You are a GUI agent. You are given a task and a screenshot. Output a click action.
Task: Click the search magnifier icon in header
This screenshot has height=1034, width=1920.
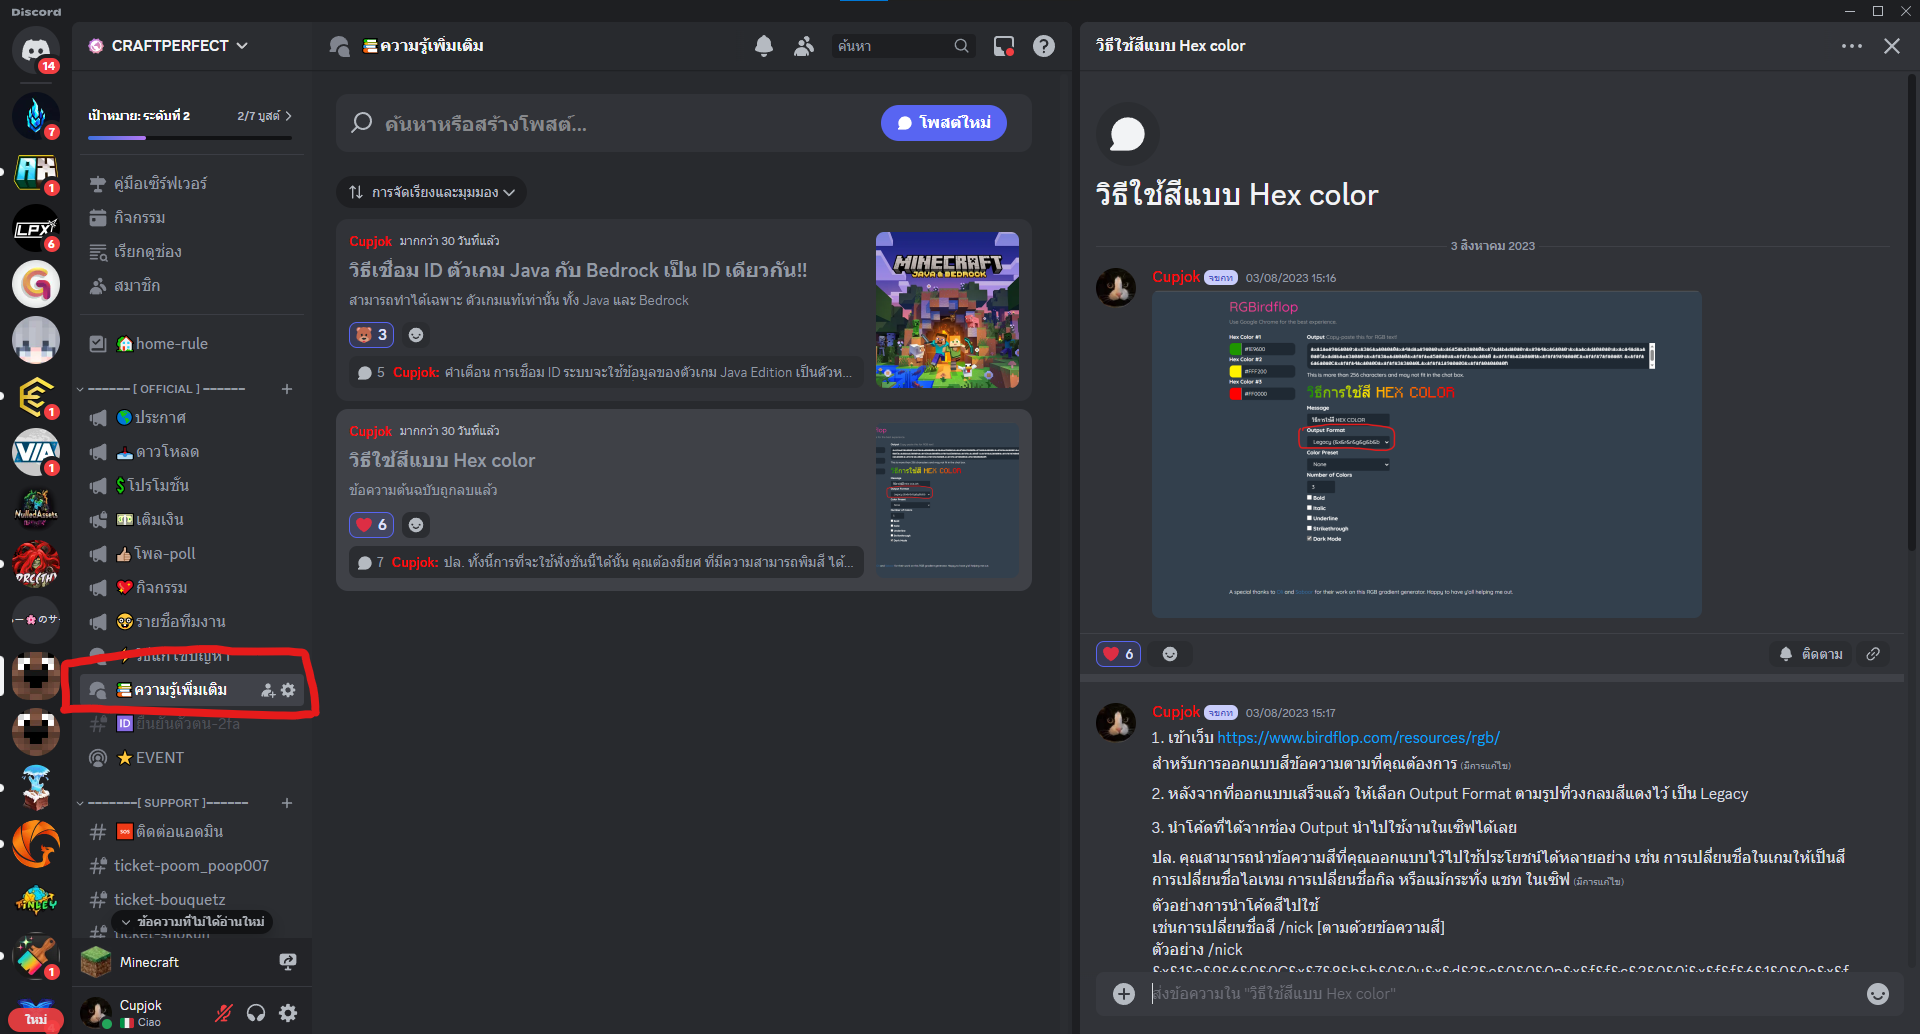[961, 46]
